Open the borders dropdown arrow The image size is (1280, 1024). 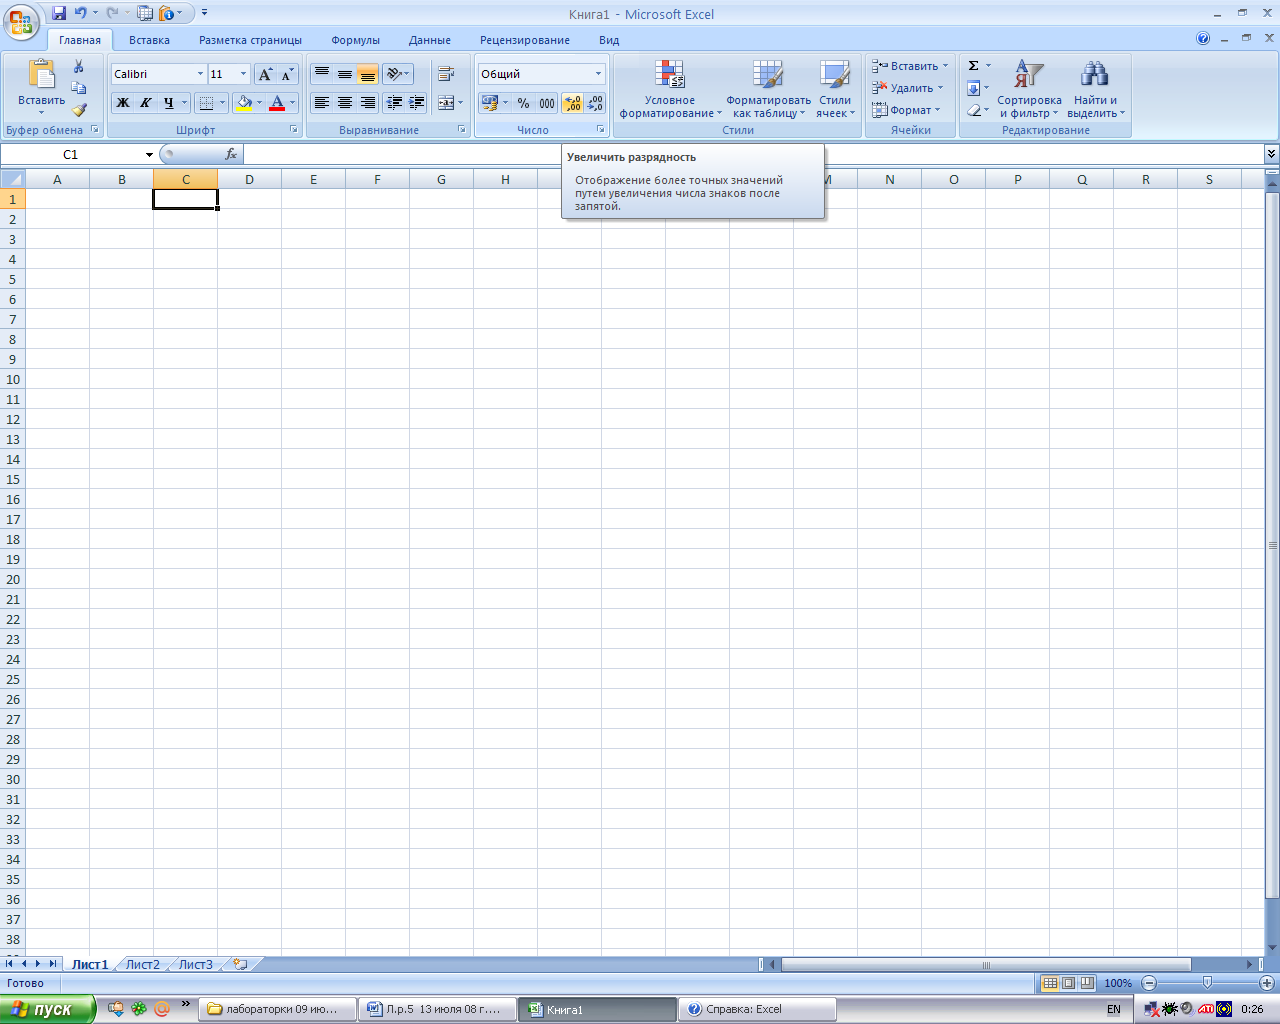(x=222, y=102)
